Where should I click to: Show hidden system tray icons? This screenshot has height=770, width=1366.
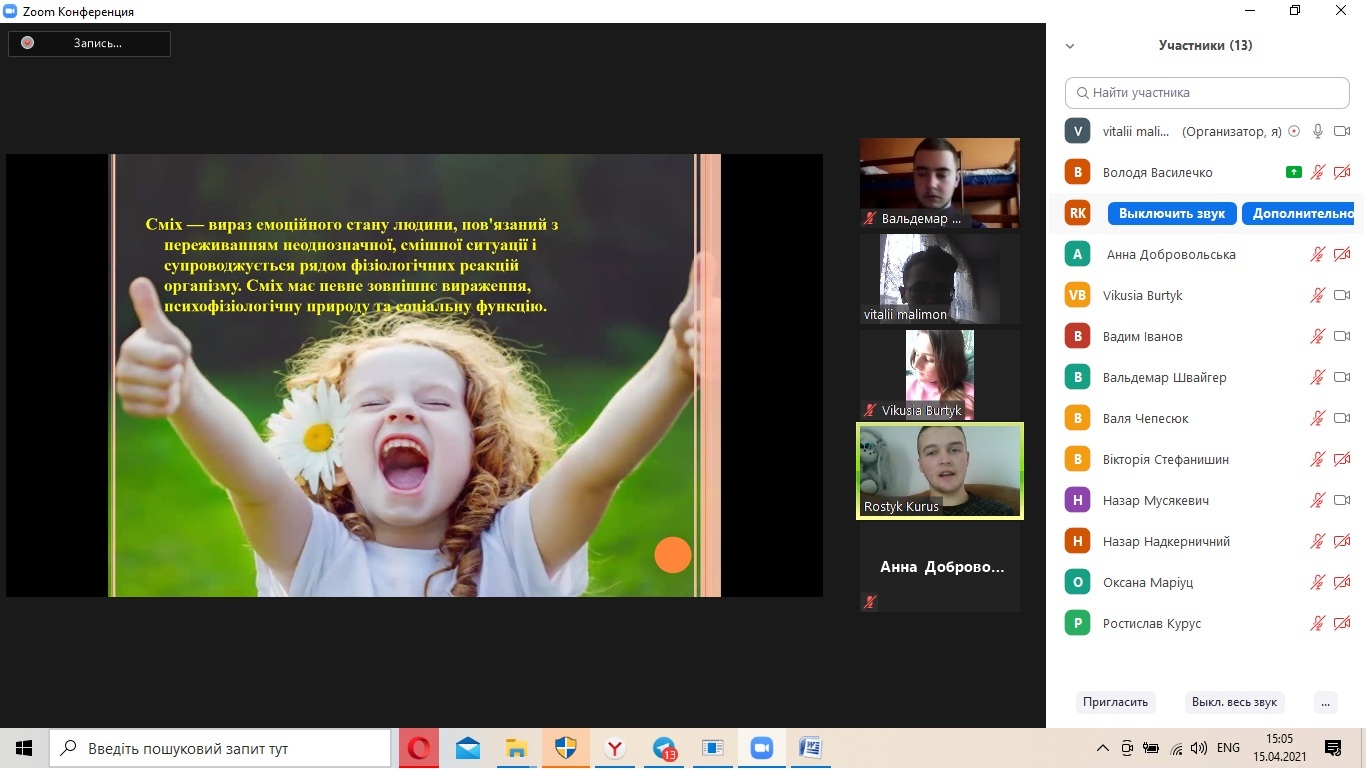point(1103,748)
